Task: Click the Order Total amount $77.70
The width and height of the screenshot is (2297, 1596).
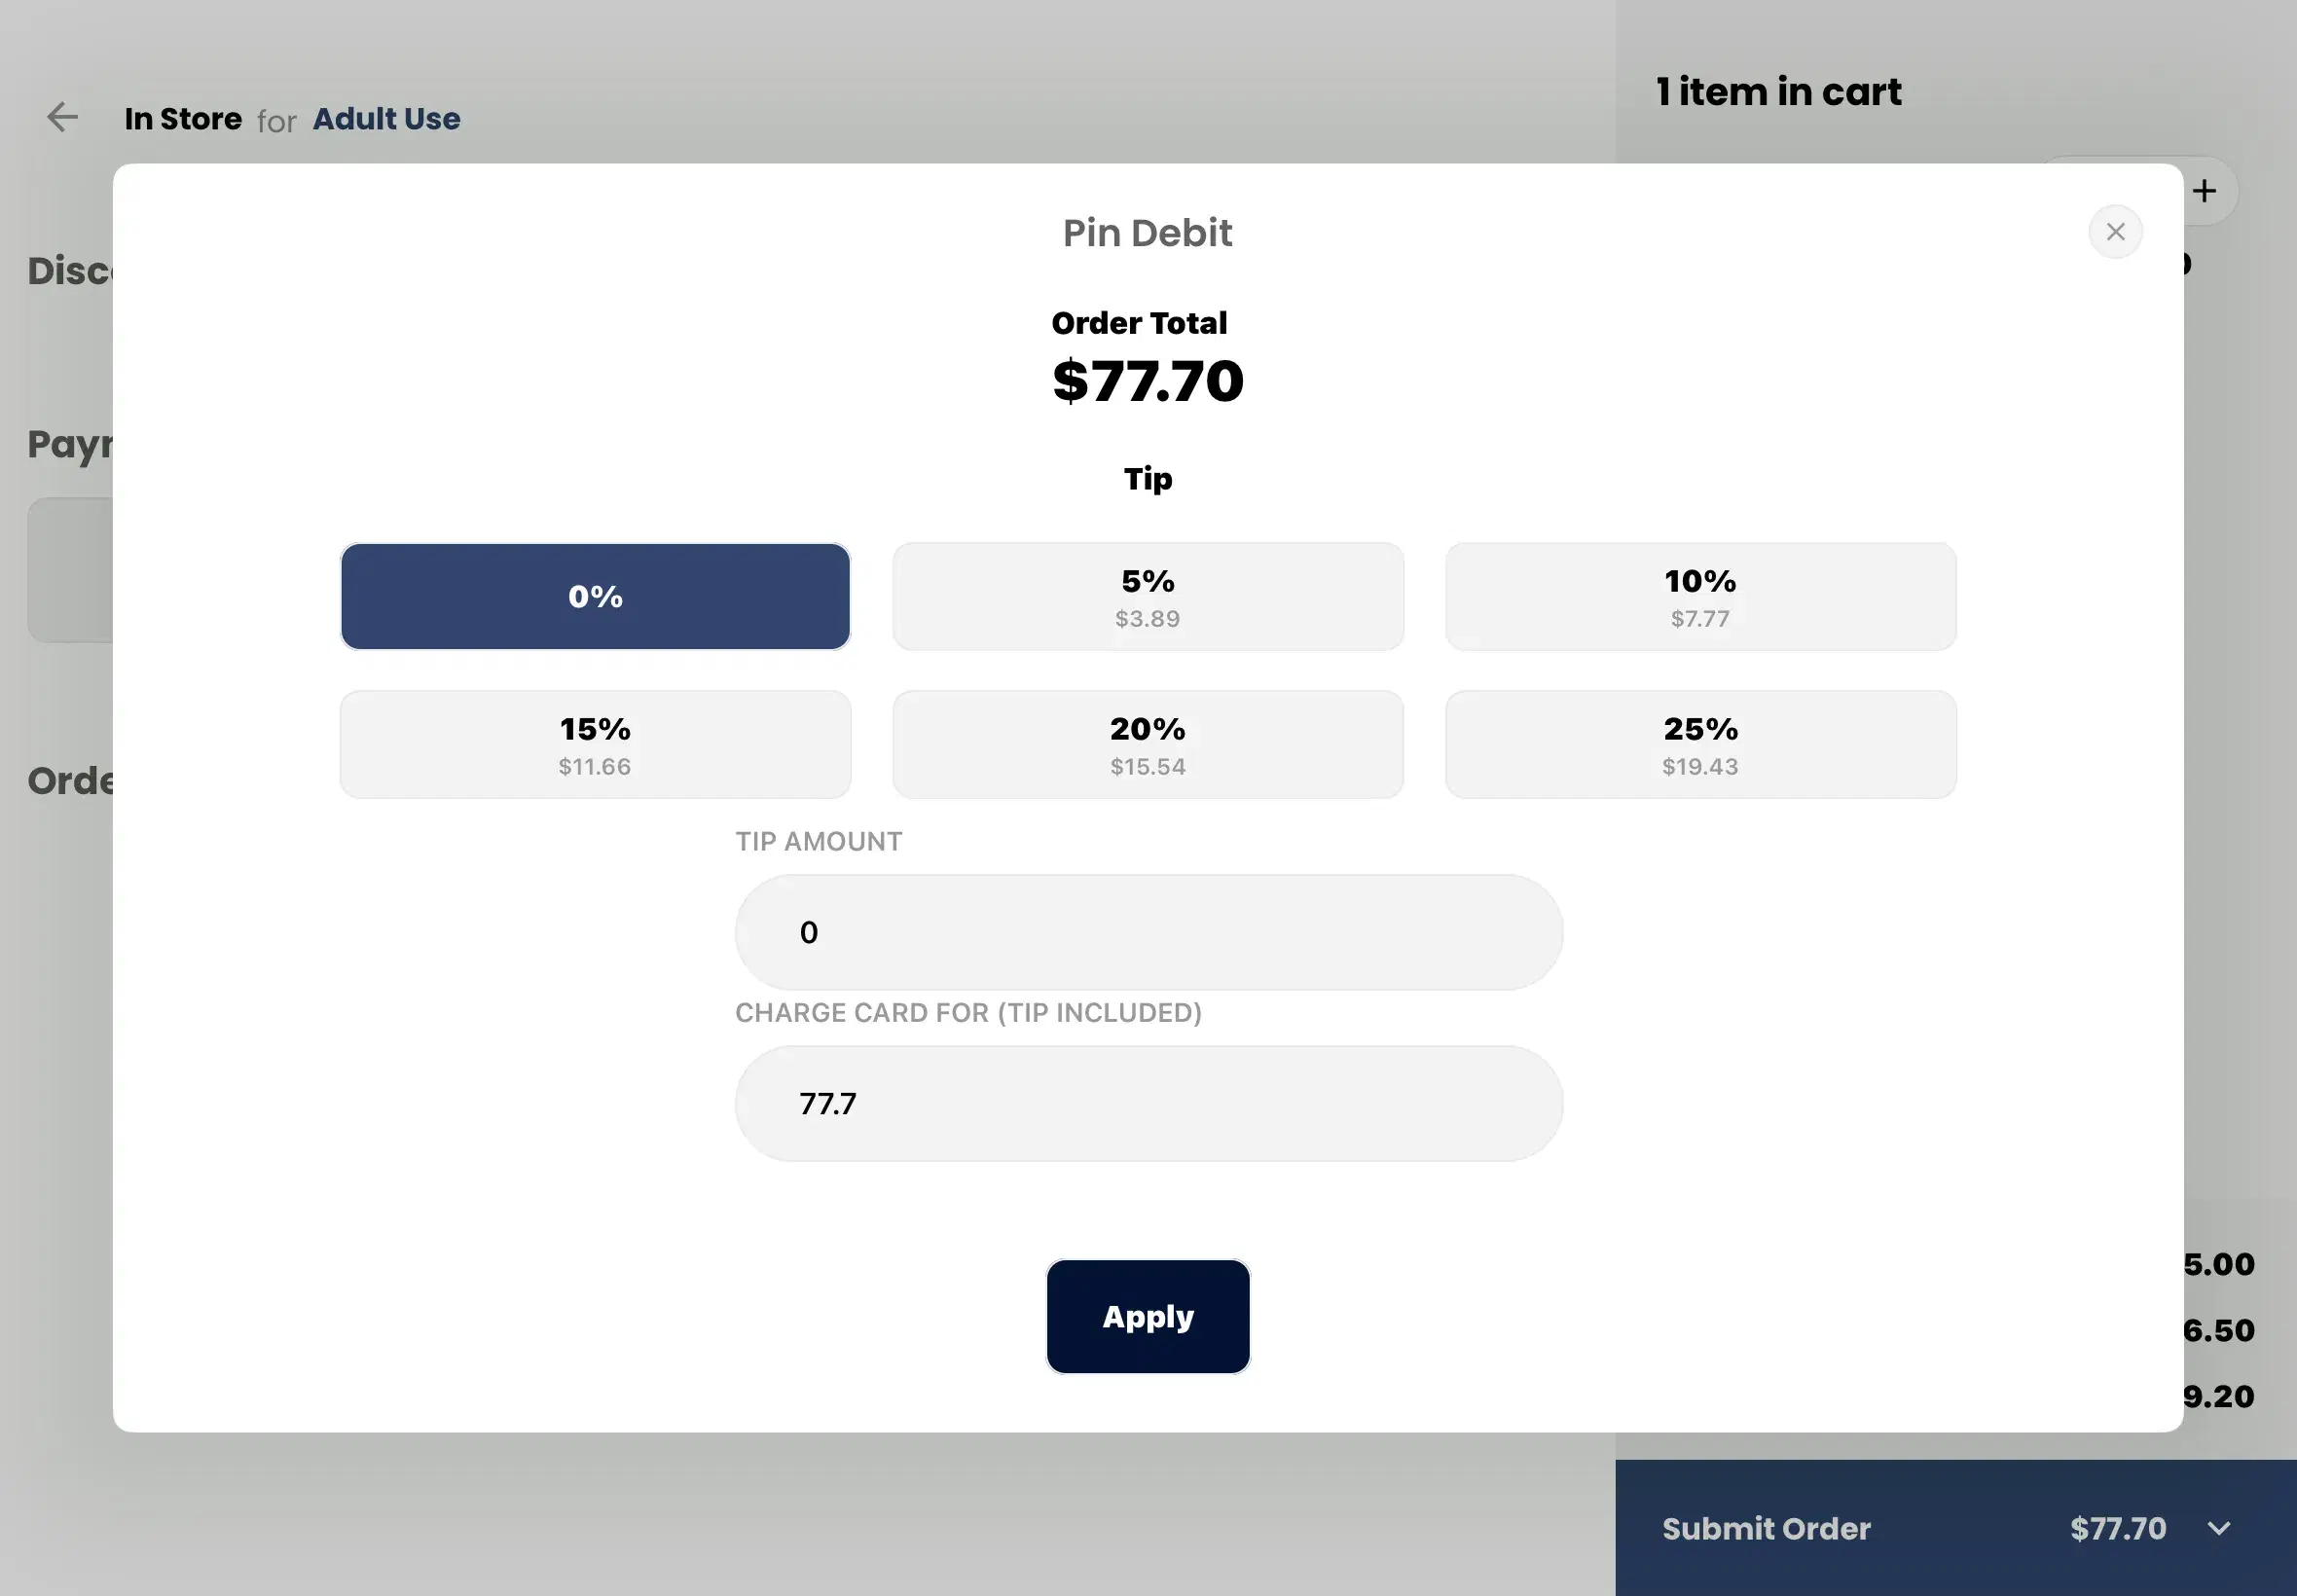Action: [1146, 380]
